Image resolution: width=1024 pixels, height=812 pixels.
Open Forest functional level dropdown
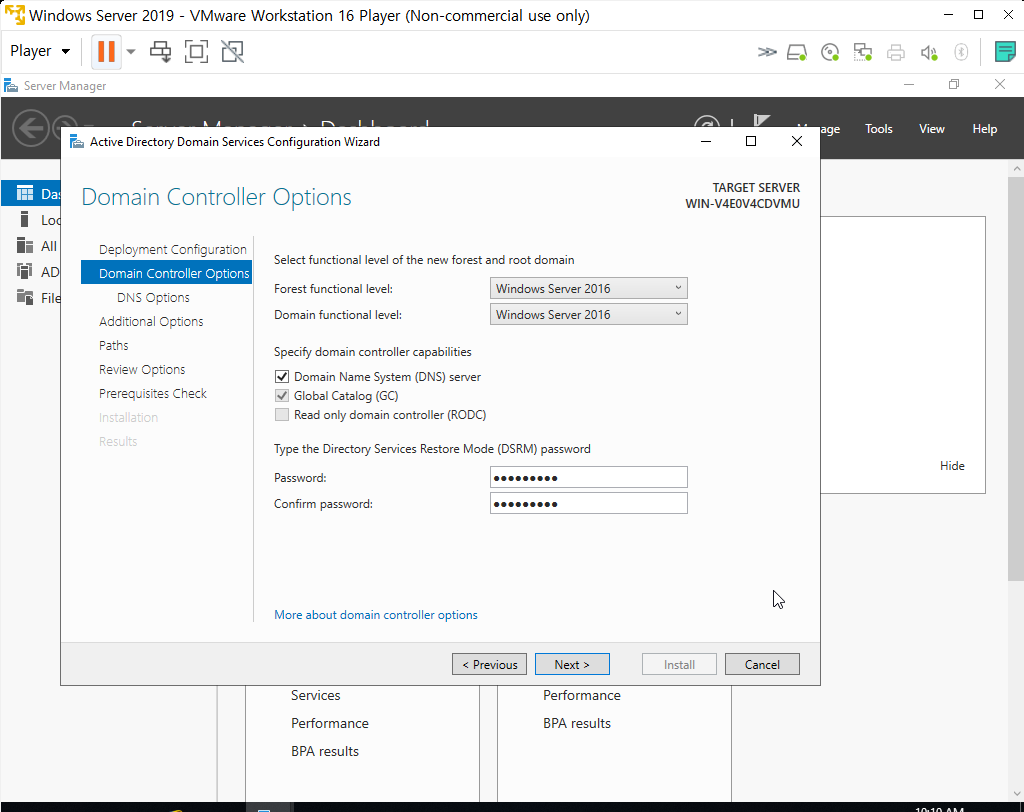point(588,288)
